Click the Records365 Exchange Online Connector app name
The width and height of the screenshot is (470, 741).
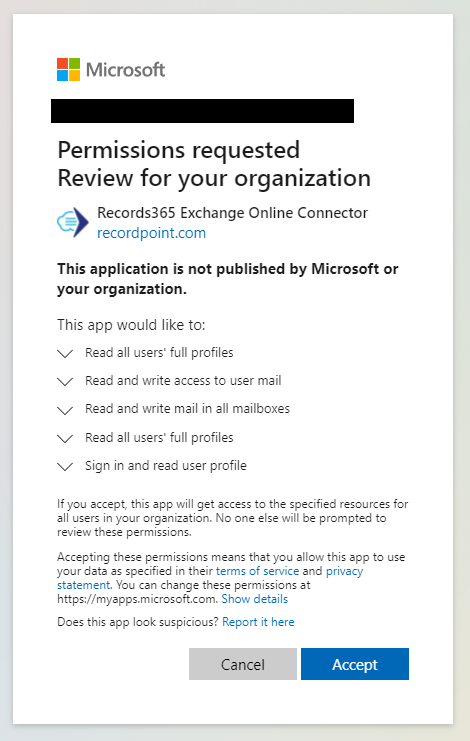click(232, 213)
